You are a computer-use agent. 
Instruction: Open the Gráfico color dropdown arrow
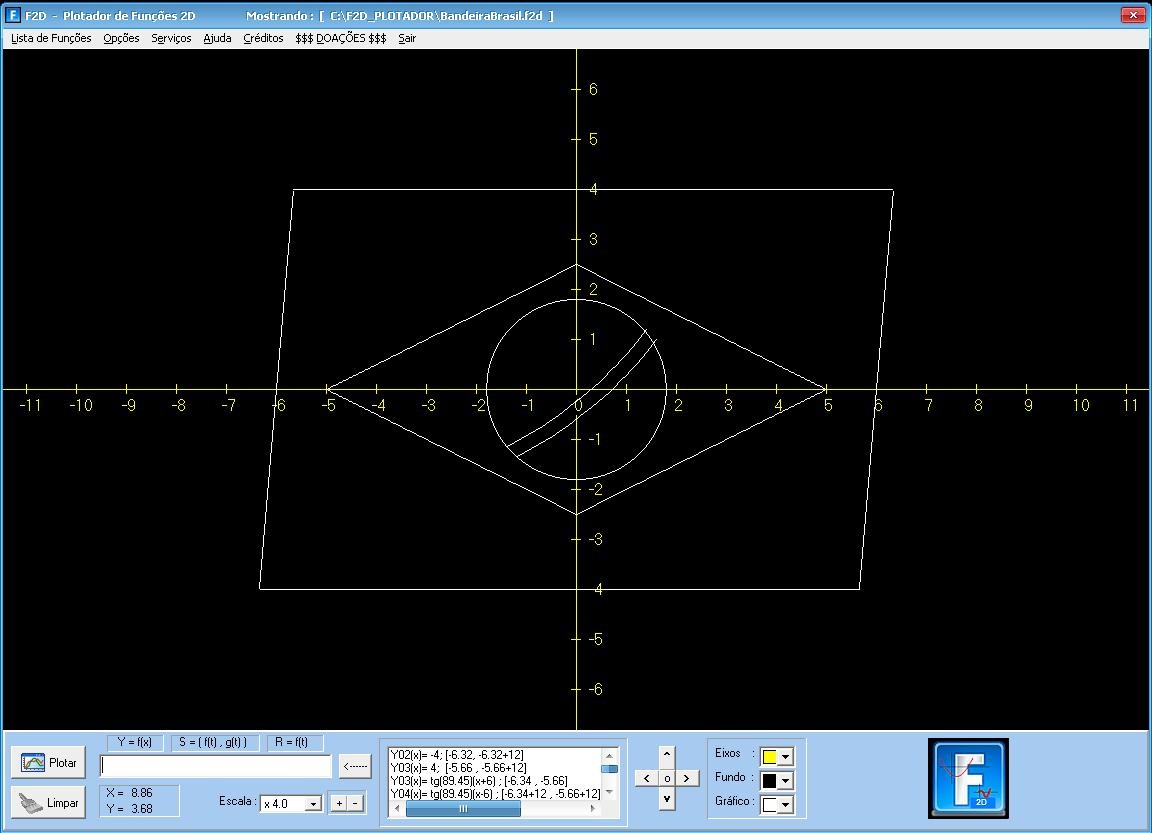[785, 805]
